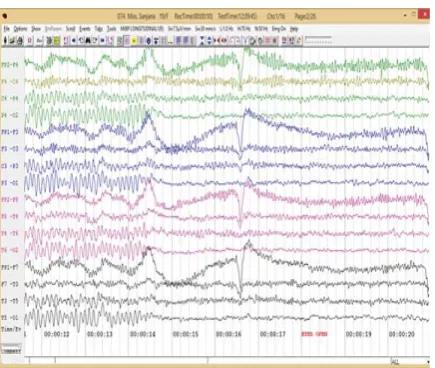
Task: Open the ALL dropdown at bottom right
Action: coord(410,362)
